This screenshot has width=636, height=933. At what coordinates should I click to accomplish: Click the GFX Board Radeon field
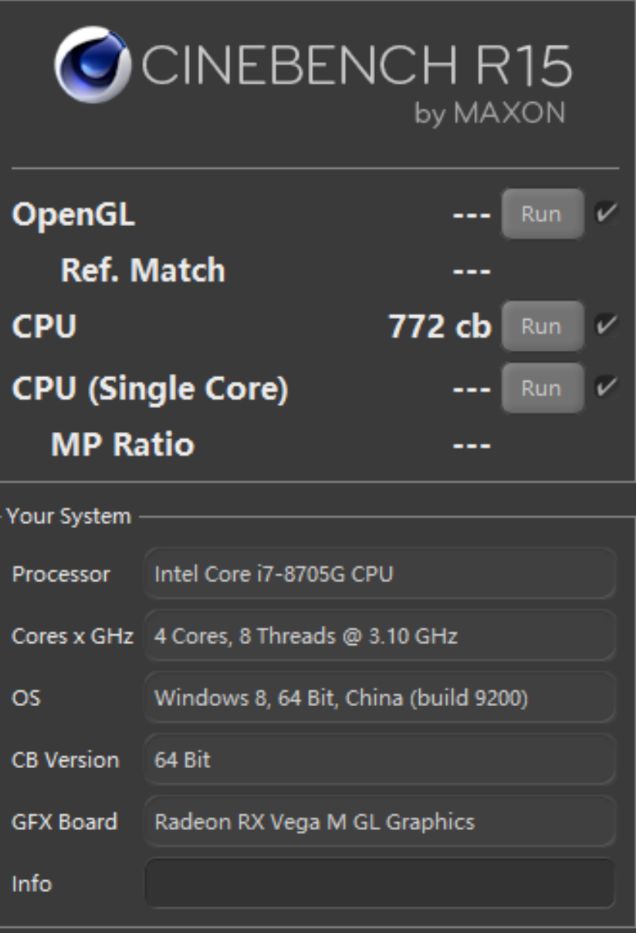[x=380, y=822]
